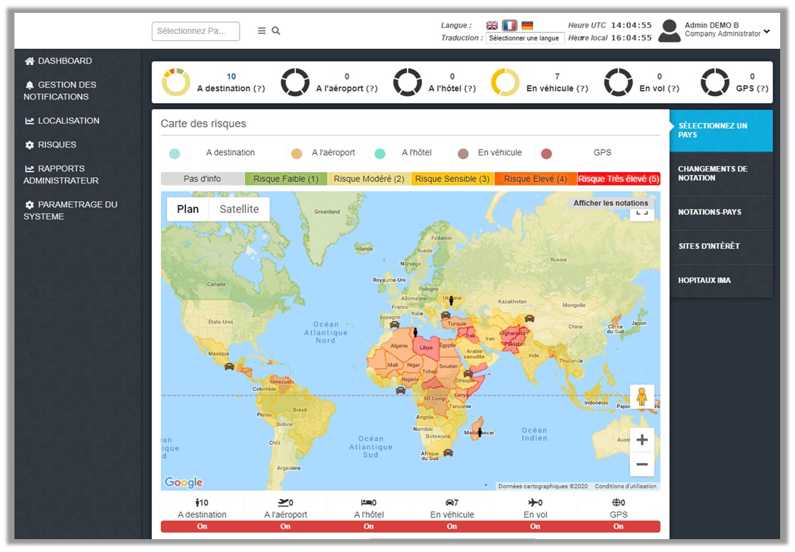Click the car marker near Mexico
795x552 pixels.
click(229, 366)
